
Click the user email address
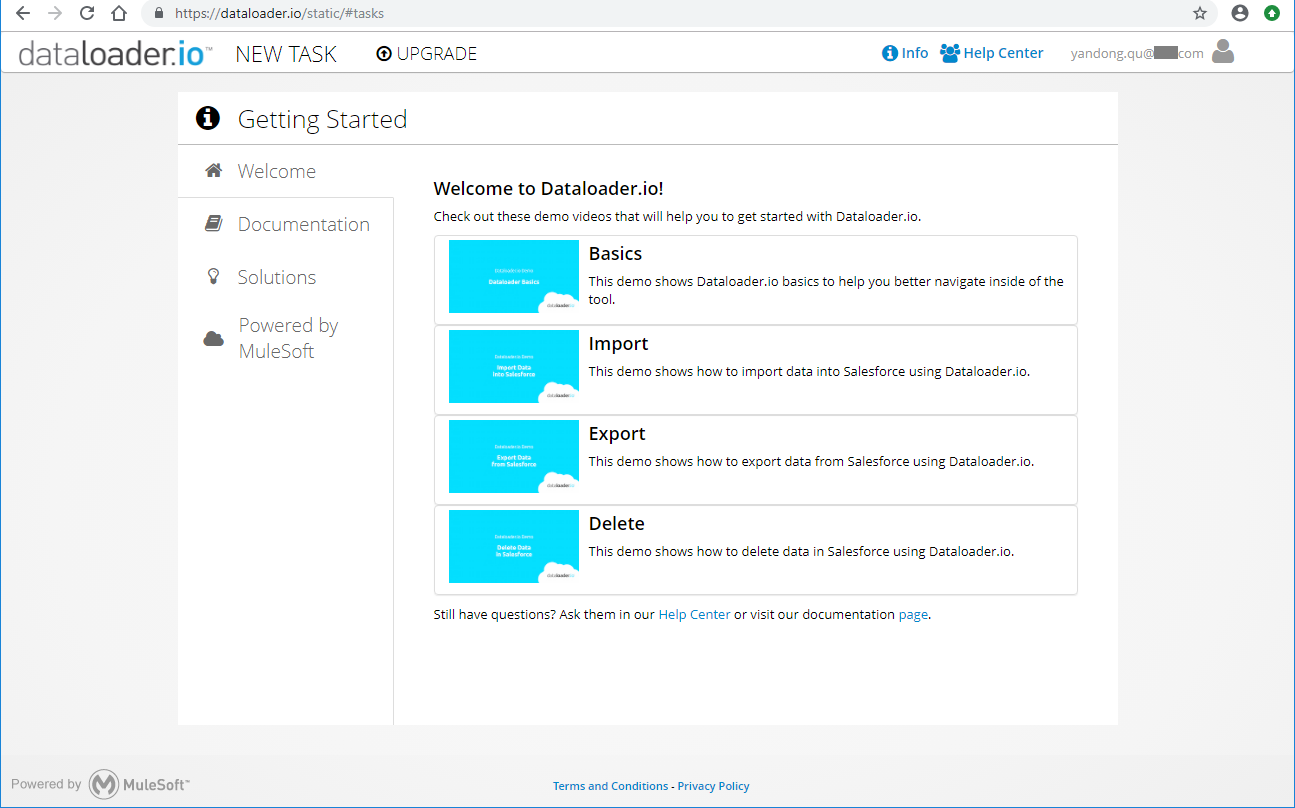pos(1137,54)
